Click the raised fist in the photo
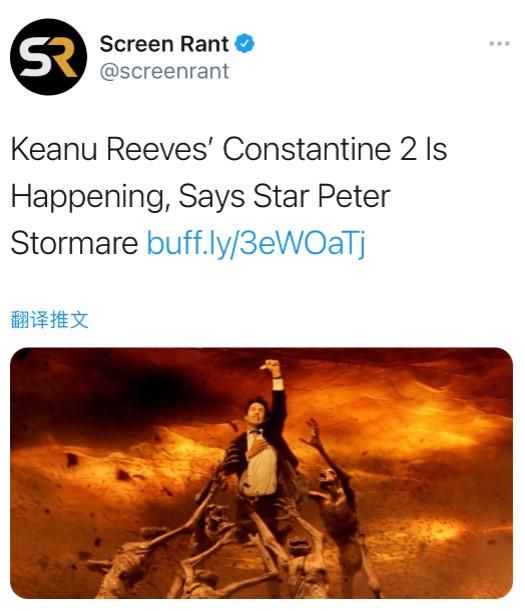 tap(270, 366)
